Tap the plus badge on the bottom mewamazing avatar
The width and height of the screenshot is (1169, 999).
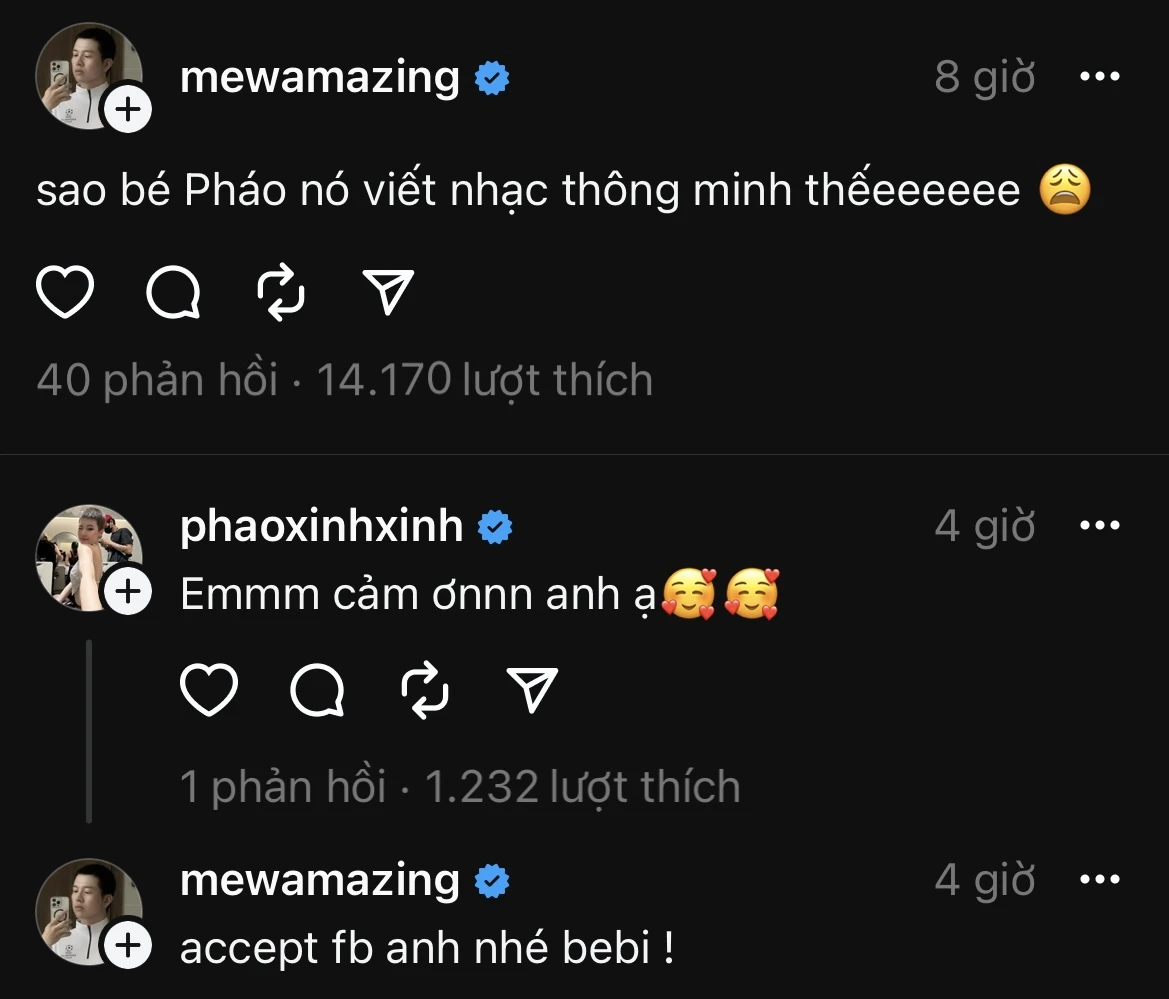click(x=128, y=945)
